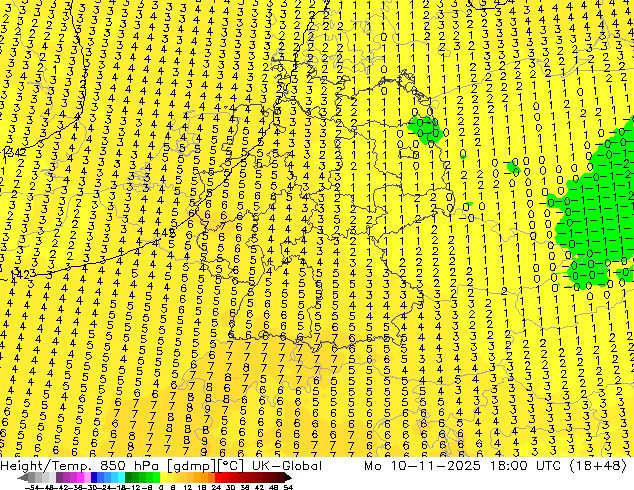The width and height of the screenshot is (634, 490).
Task: Click the date "Mo 10-11-2025" text
Action: click(x=423, y=466)
